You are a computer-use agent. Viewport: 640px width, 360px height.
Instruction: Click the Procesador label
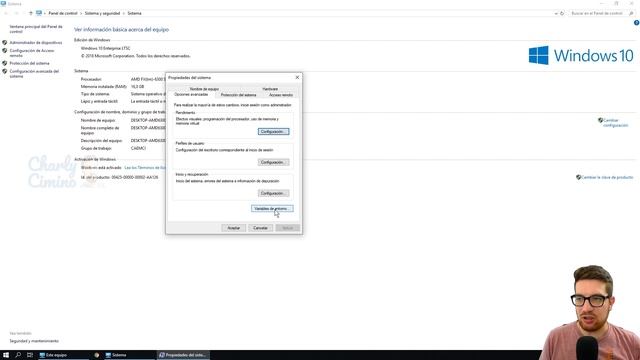[91, 79]
